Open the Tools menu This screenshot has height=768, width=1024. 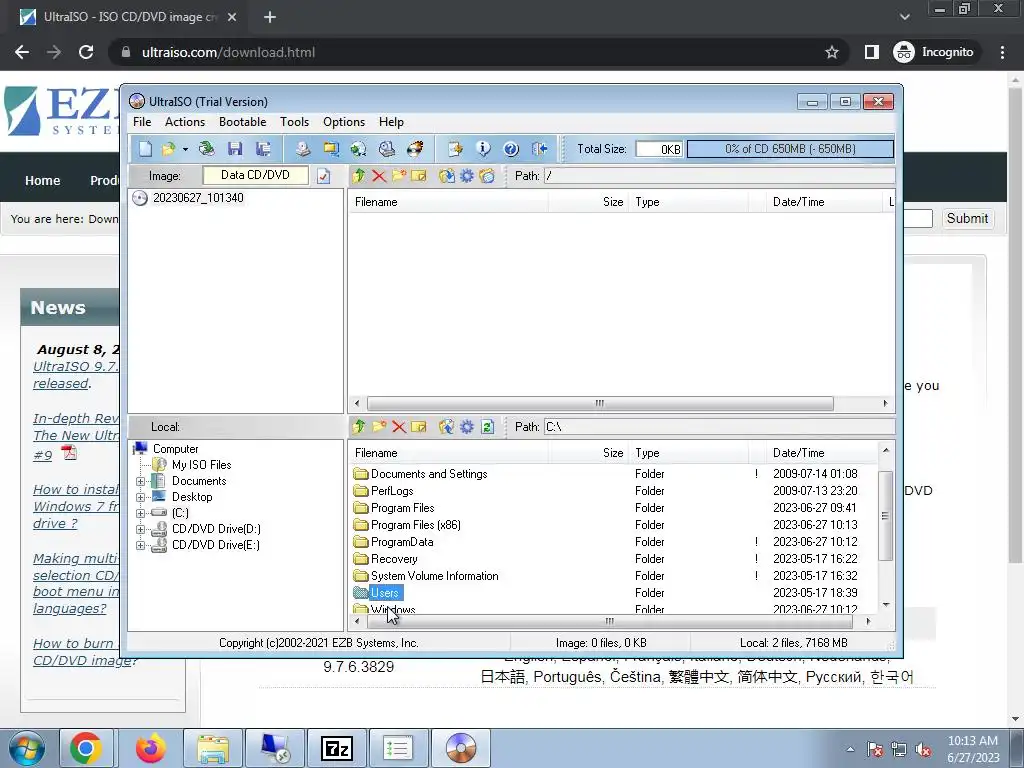295,122
